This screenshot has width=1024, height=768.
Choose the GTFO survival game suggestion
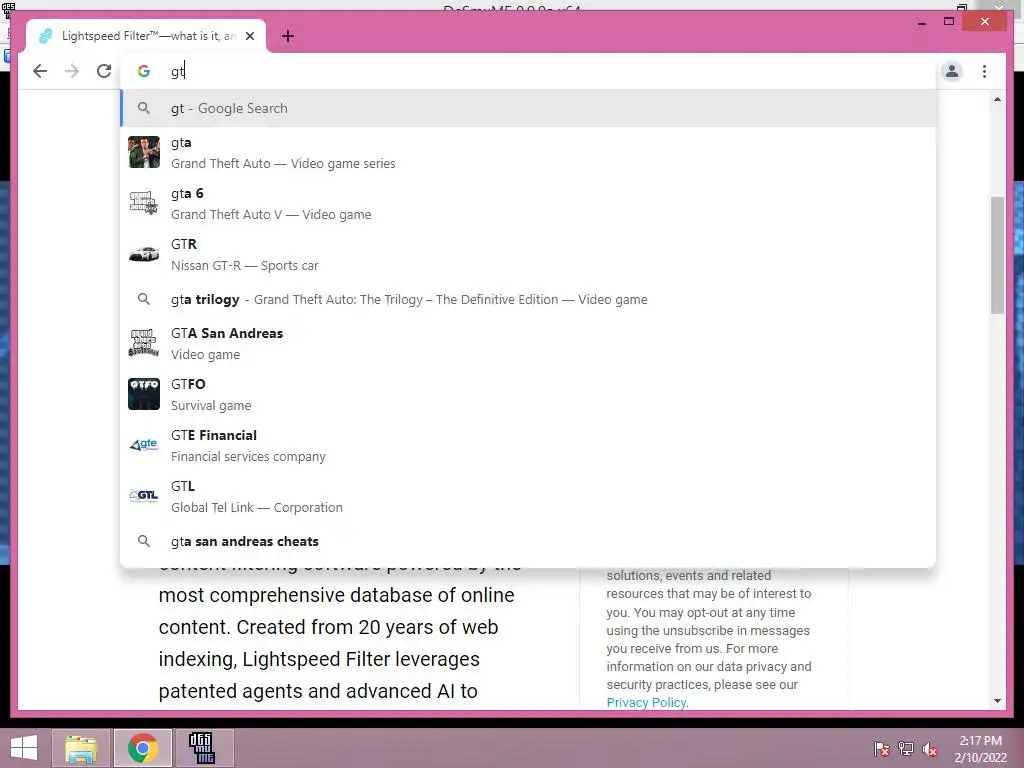528,394
